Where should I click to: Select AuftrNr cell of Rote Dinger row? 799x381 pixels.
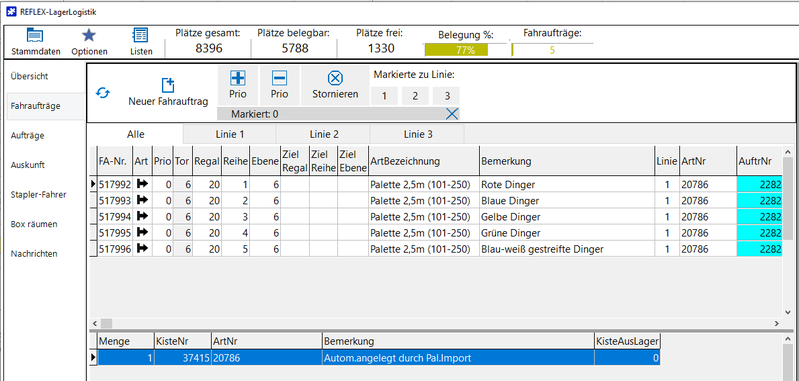click(x=760, y=185)
